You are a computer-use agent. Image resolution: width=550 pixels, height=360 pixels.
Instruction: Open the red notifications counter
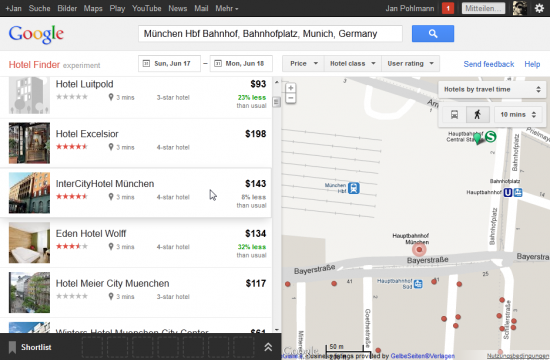tap(448, 8)
